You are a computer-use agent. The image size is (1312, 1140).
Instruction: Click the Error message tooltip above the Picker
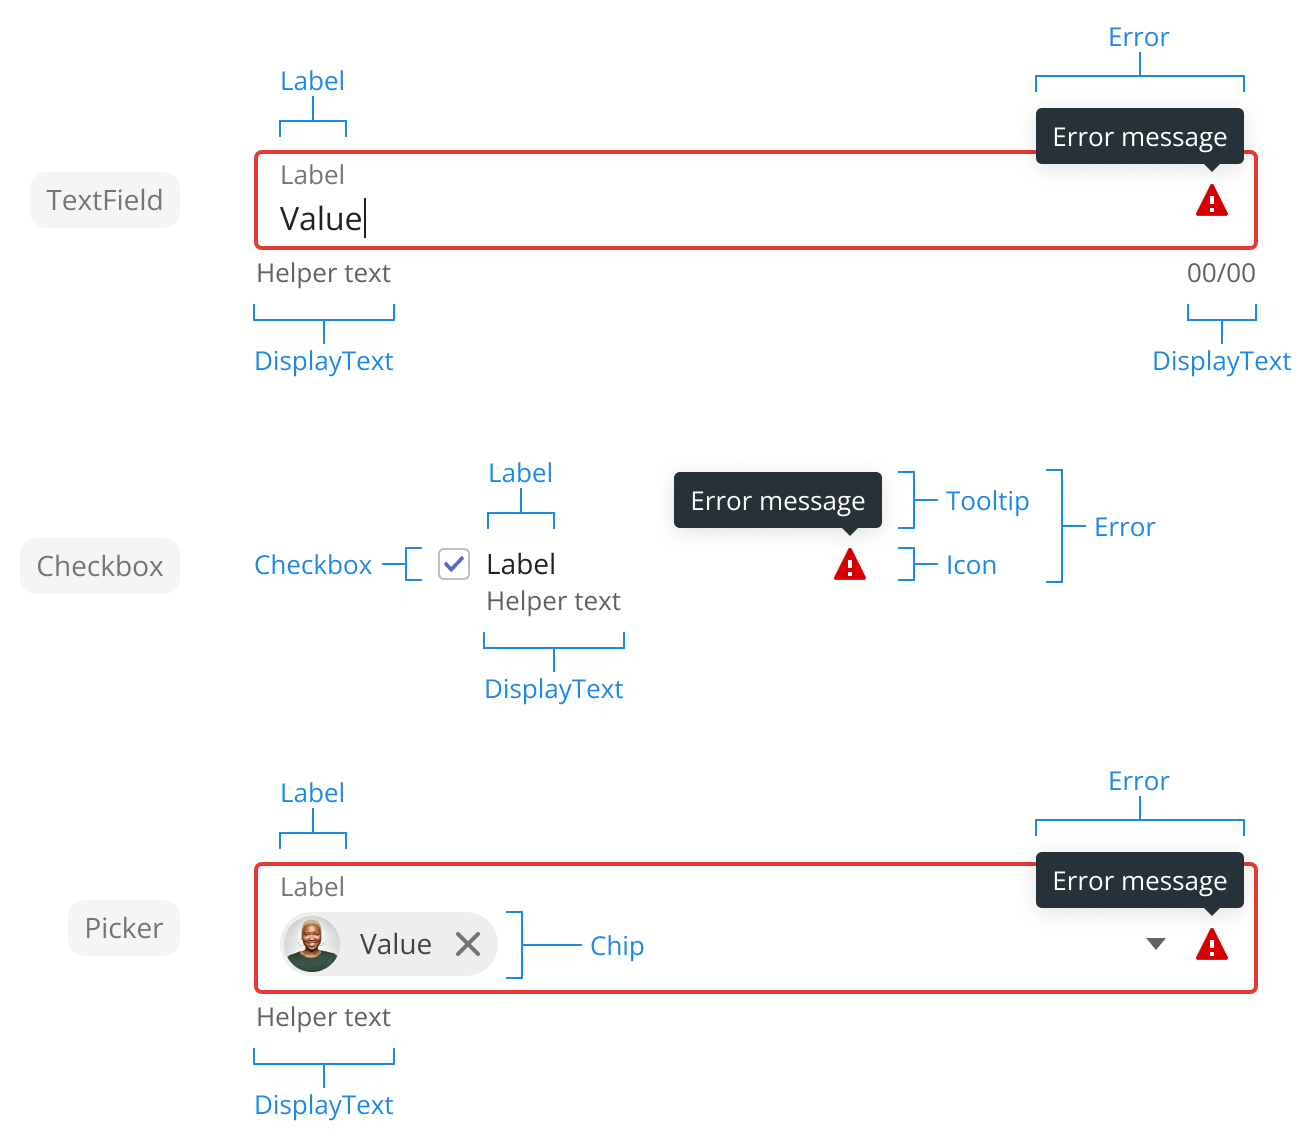point(1139,881)
